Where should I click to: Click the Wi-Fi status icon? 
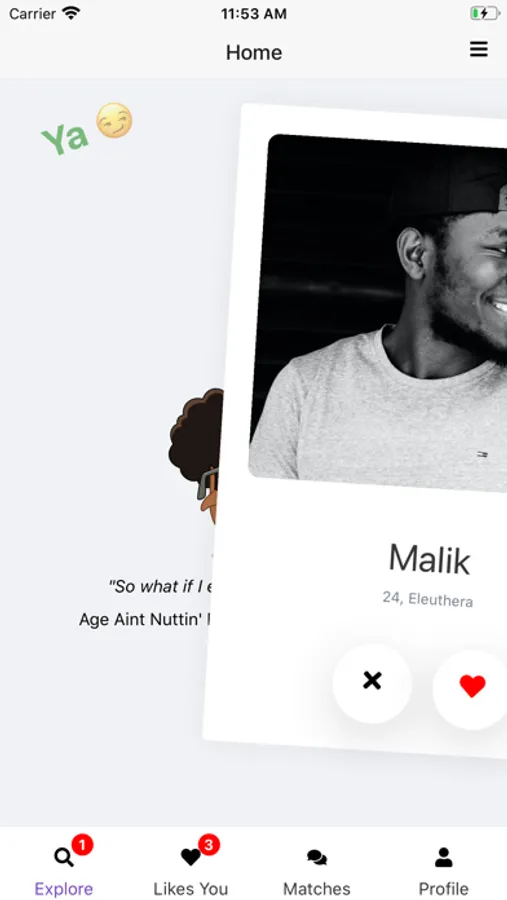click(71, 13)
